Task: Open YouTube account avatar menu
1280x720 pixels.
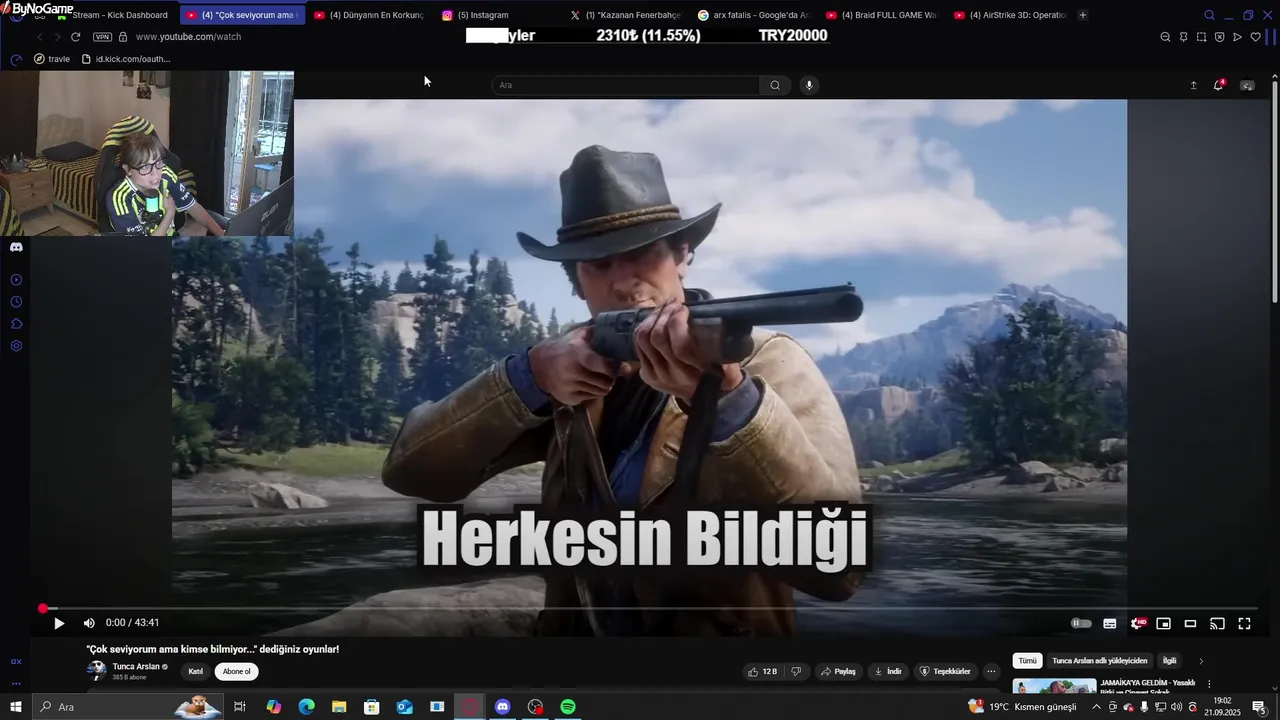Action: [1247, 85]
